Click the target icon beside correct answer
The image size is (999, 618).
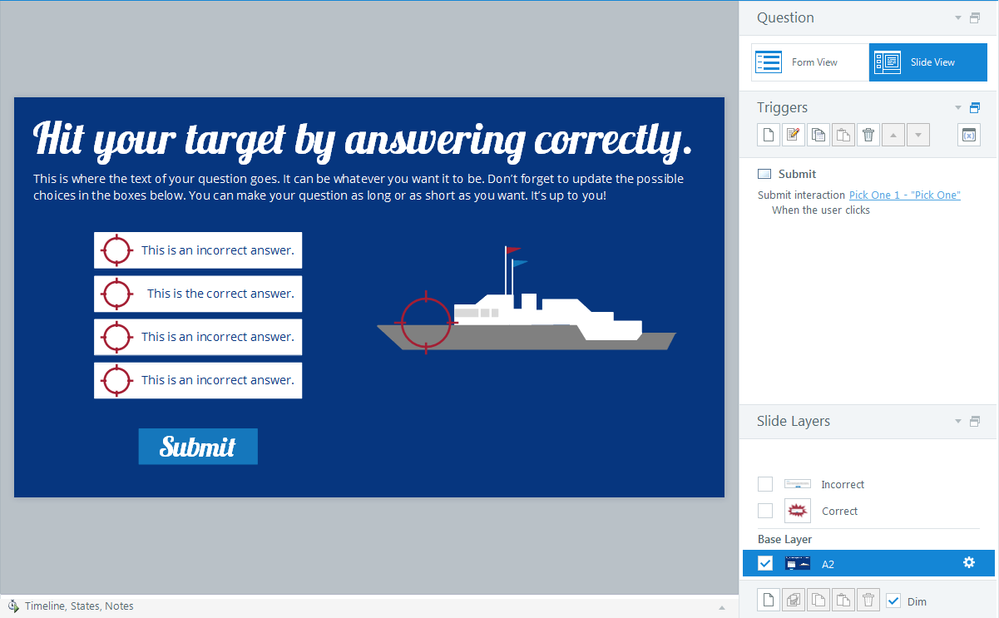click(117, 294)
